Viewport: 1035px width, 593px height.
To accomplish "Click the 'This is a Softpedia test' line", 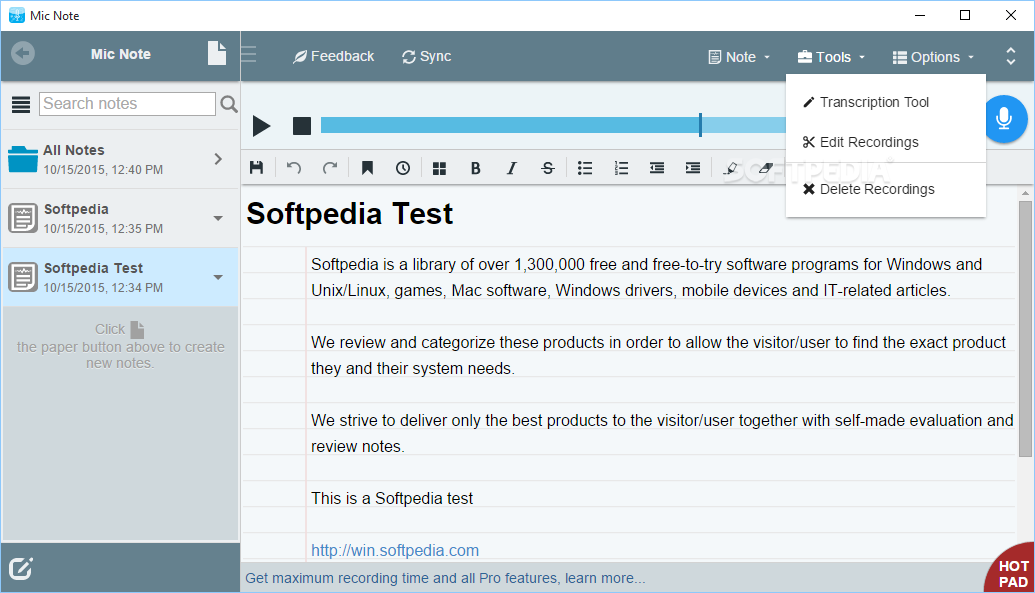I will (x=392, y=499).
